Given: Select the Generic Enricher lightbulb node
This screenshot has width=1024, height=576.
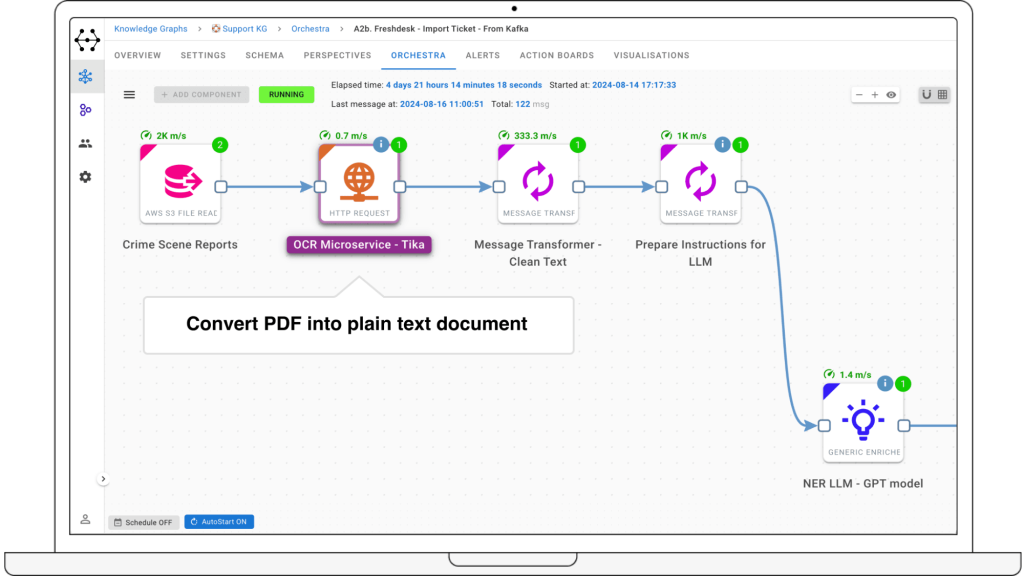Looking at the screenshot, I should point(863,423).
